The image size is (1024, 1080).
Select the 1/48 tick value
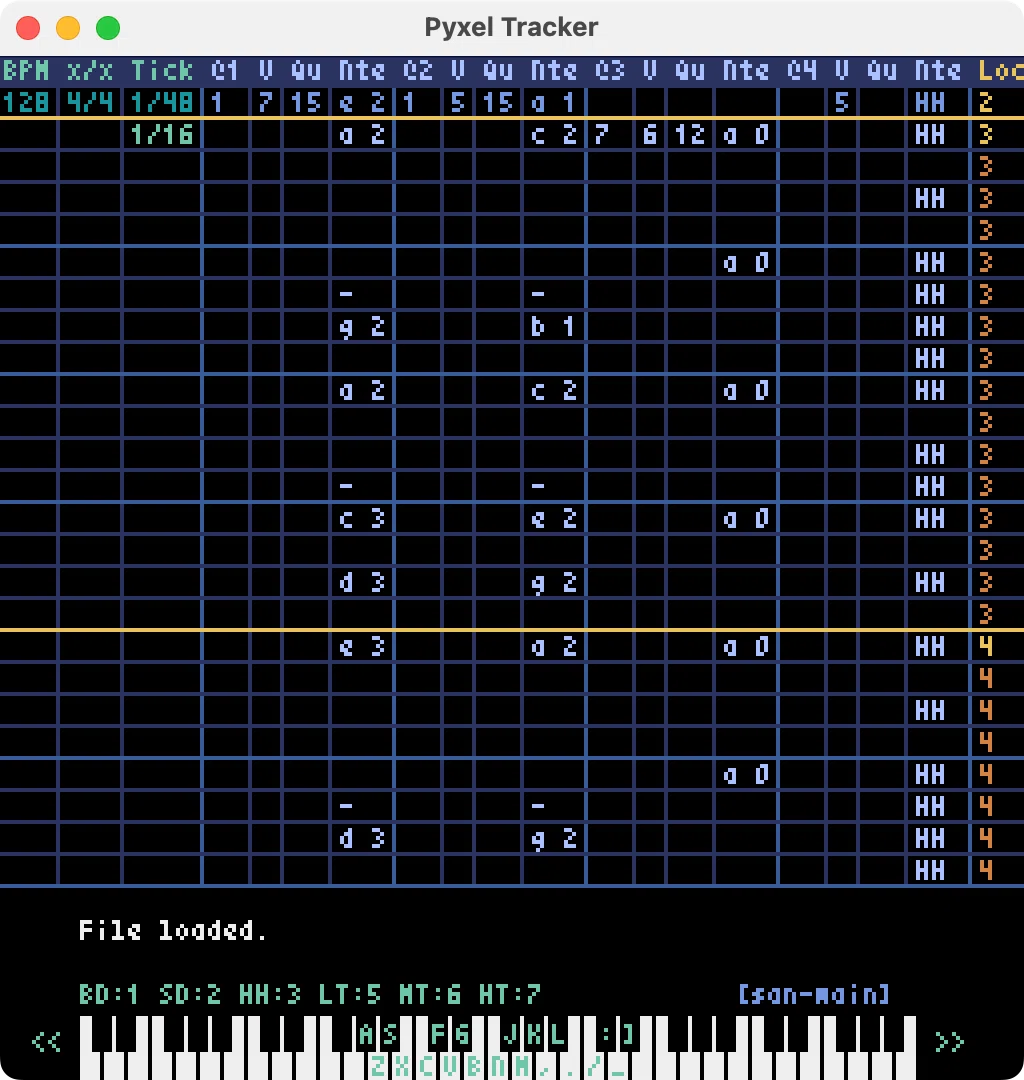click(x=162, y=103)
